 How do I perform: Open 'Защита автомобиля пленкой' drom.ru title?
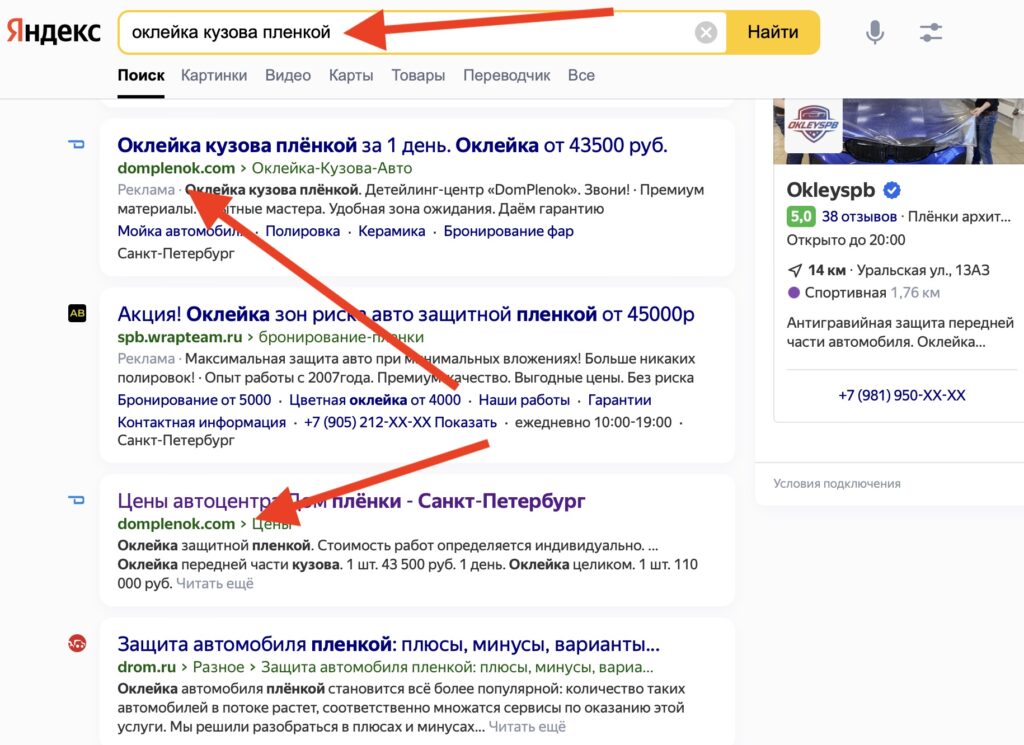click(389, 644)
